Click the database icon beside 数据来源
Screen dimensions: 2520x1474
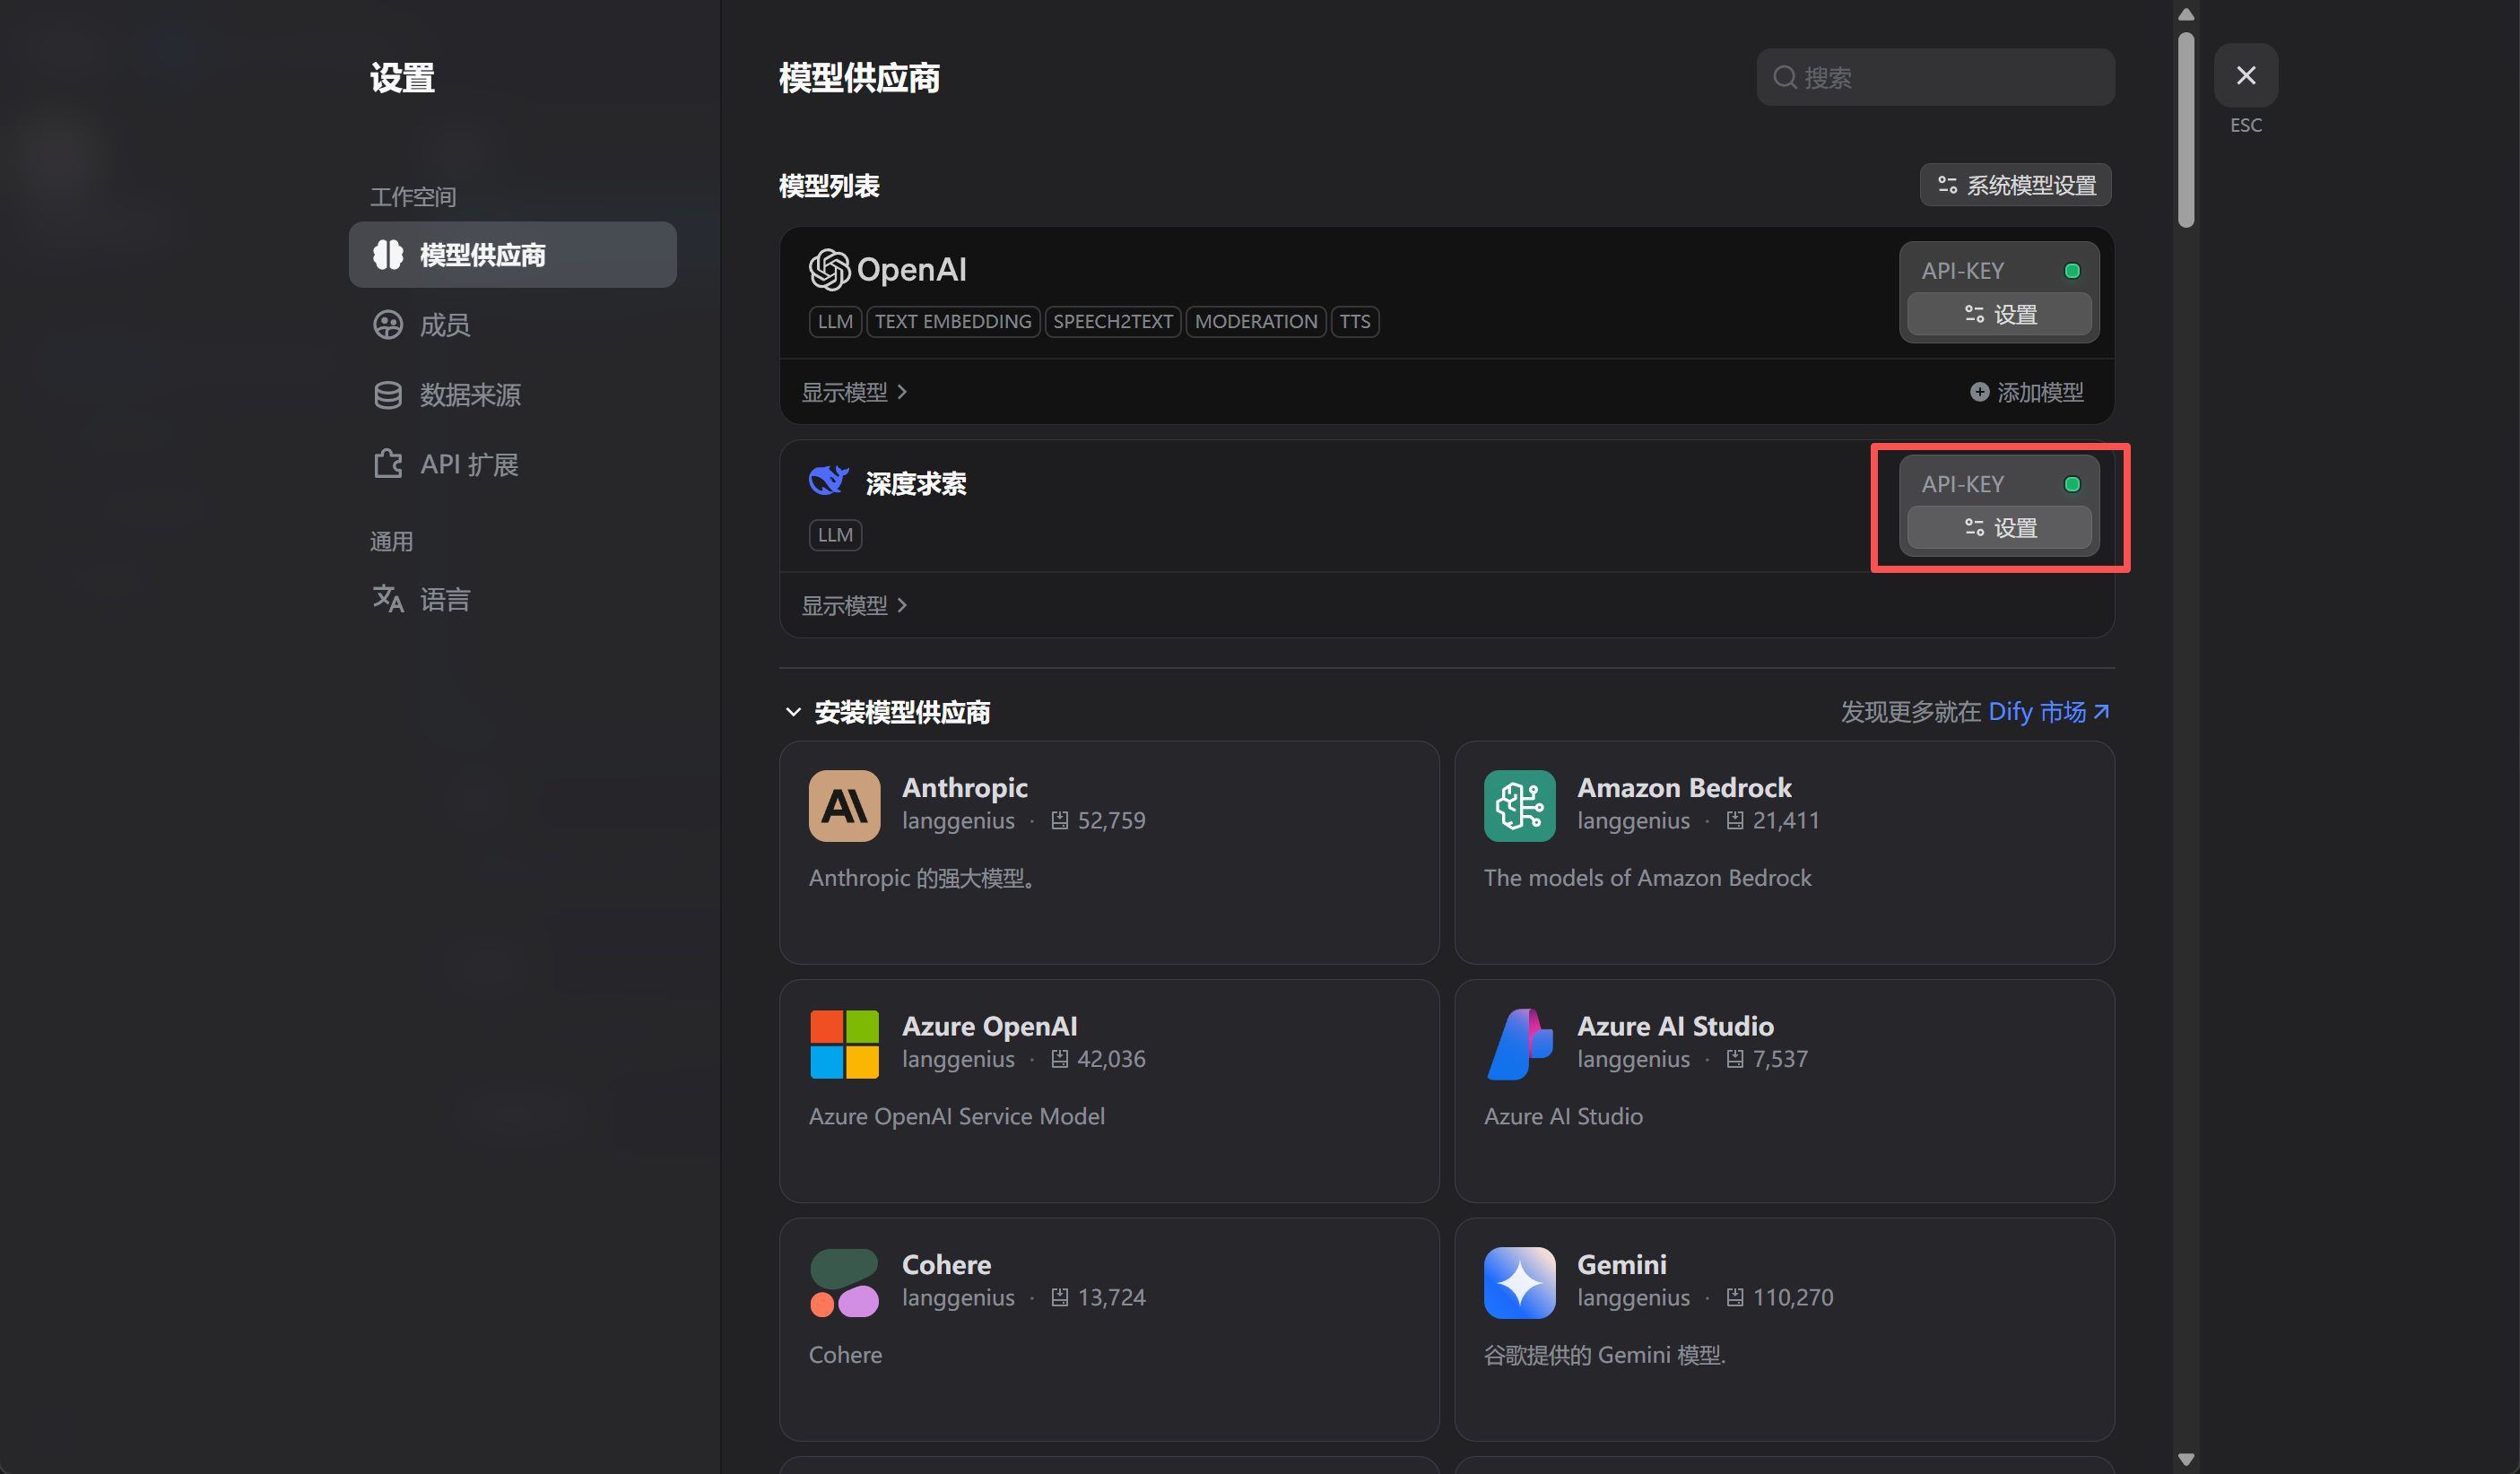pos(388,395)
